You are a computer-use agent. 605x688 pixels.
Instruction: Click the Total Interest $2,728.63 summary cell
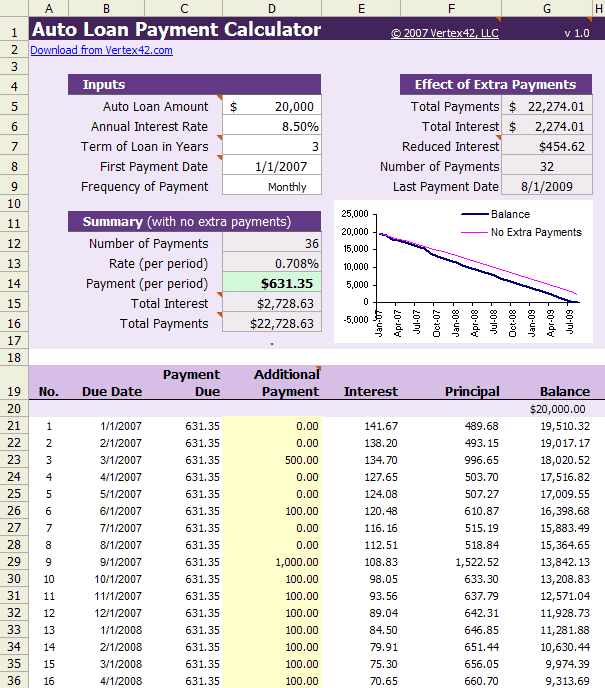(271, 303)
